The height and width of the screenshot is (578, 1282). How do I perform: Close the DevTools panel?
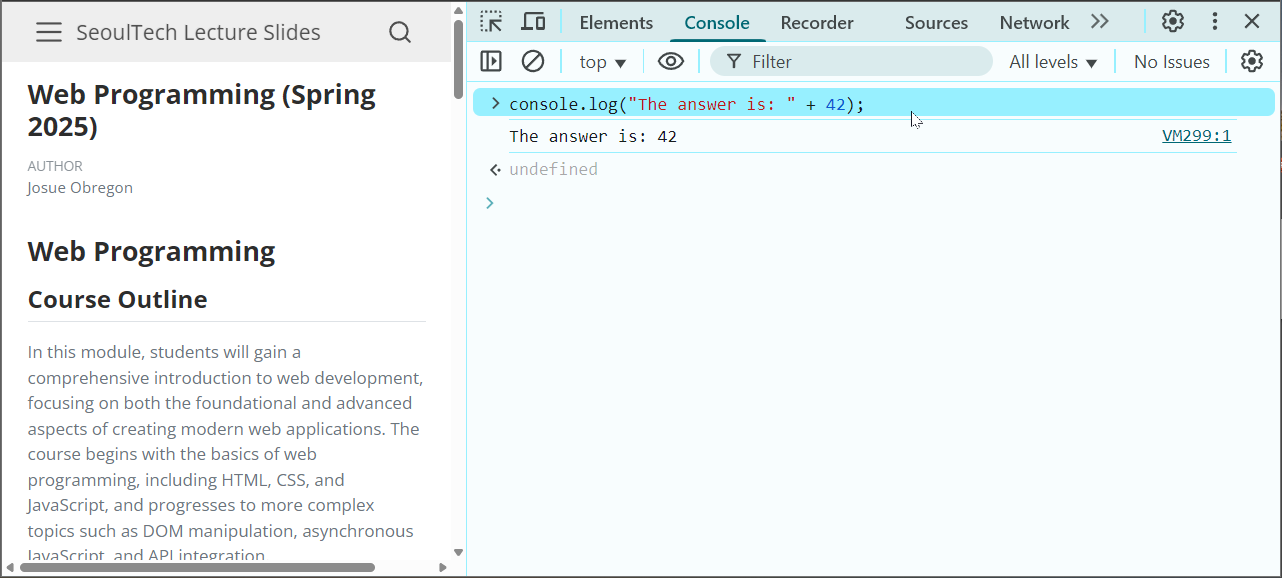pos(1252,22)
